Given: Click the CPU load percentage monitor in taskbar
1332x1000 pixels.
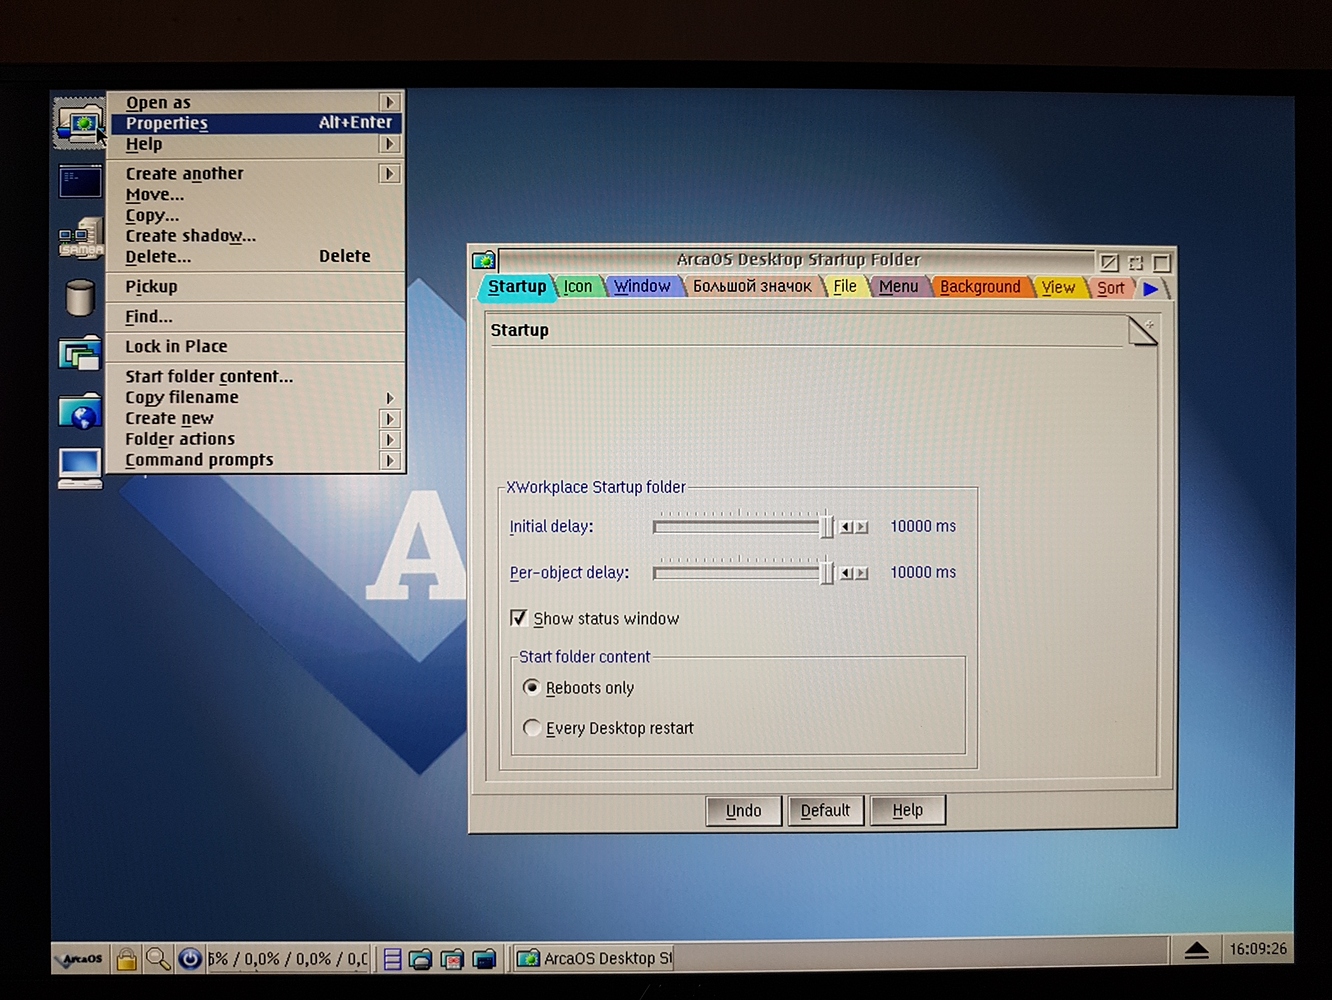Looking at the screenshot, I should coord(288,959).
